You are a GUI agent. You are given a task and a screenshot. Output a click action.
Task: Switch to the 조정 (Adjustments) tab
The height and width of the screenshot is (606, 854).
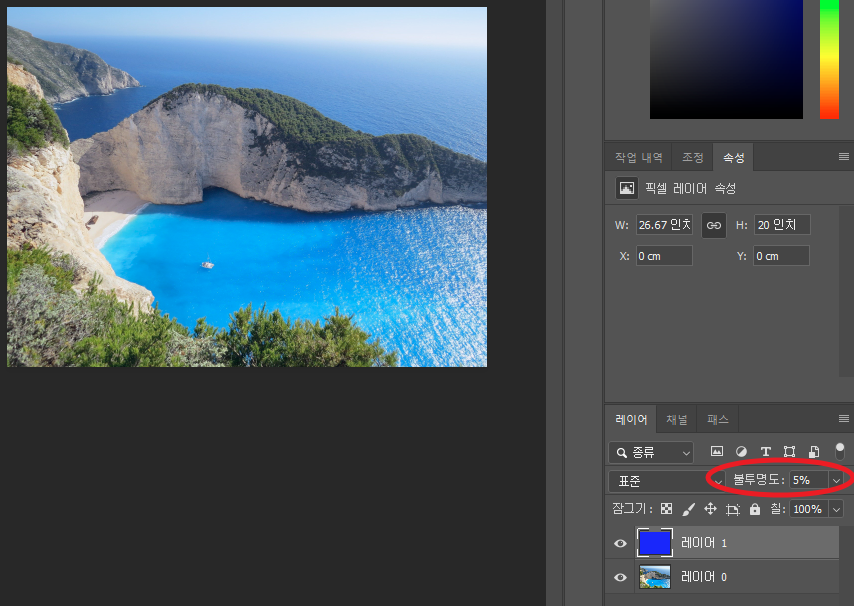pos(693,158)
